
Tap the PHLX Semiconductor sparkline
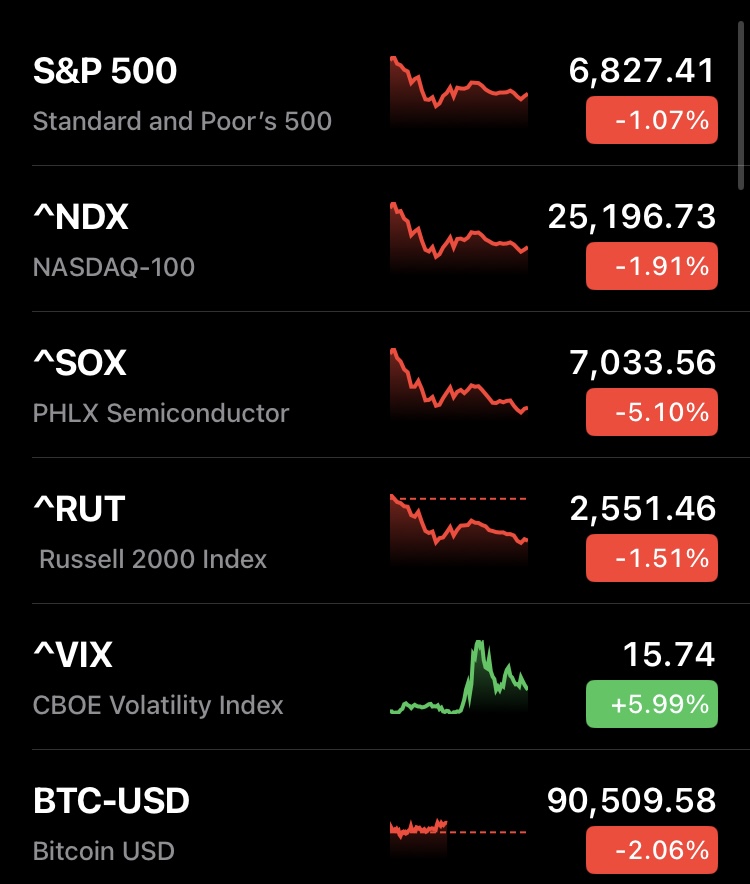[458, 382]
